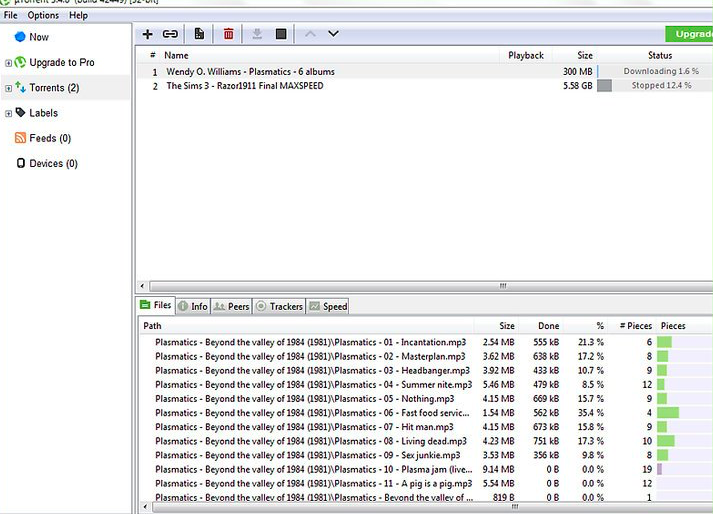Screen dimensions: 713x514
Task: Open the File menu
Action: pyautogui.click(x=10, y=15)
